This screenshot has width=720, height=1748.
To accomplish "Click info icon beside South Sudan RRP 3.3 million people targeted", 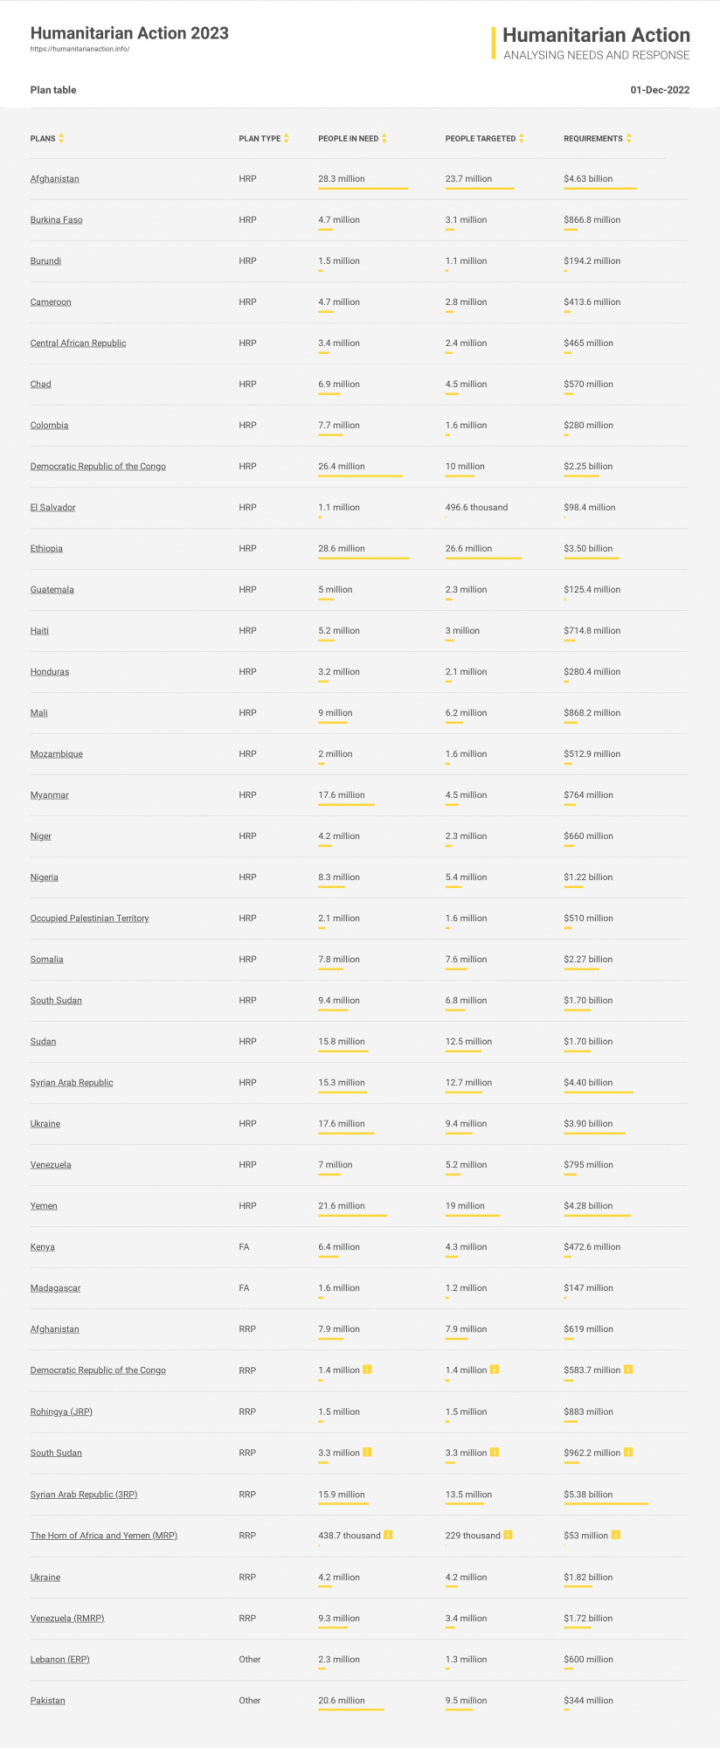I will (x=494, y=1452).
